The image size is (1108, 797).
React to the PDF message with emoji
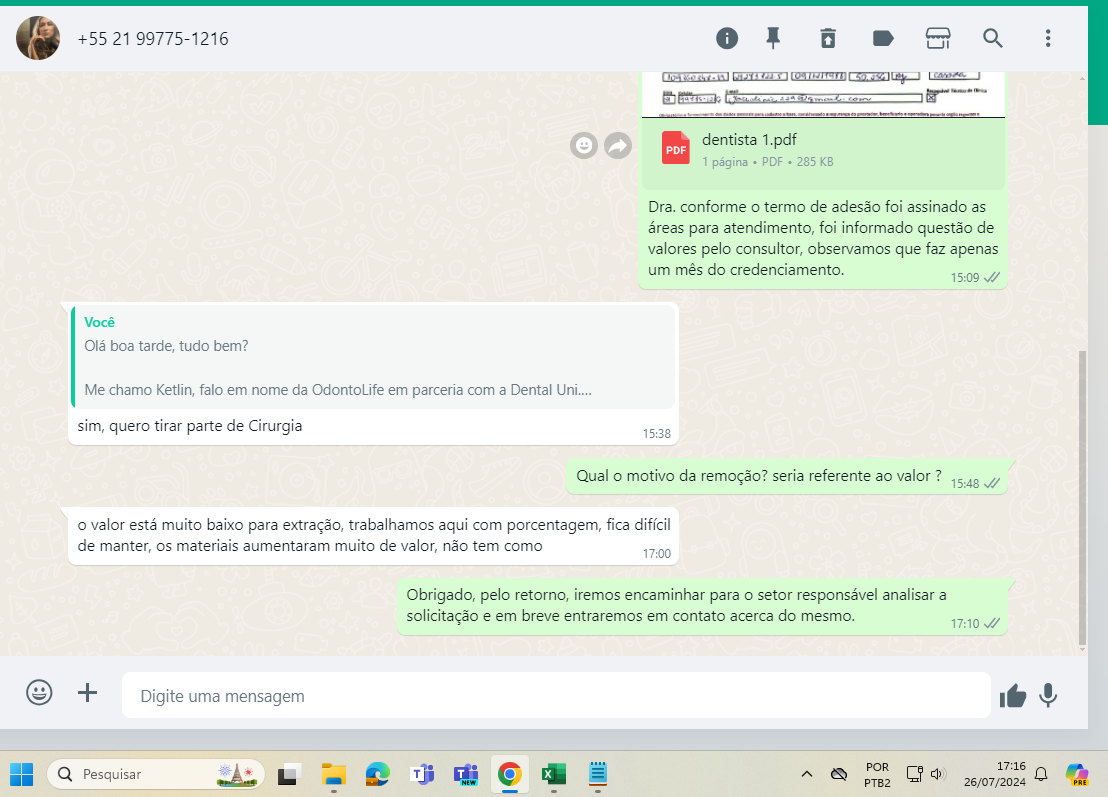pyautogui.click(x=584, y=146)
